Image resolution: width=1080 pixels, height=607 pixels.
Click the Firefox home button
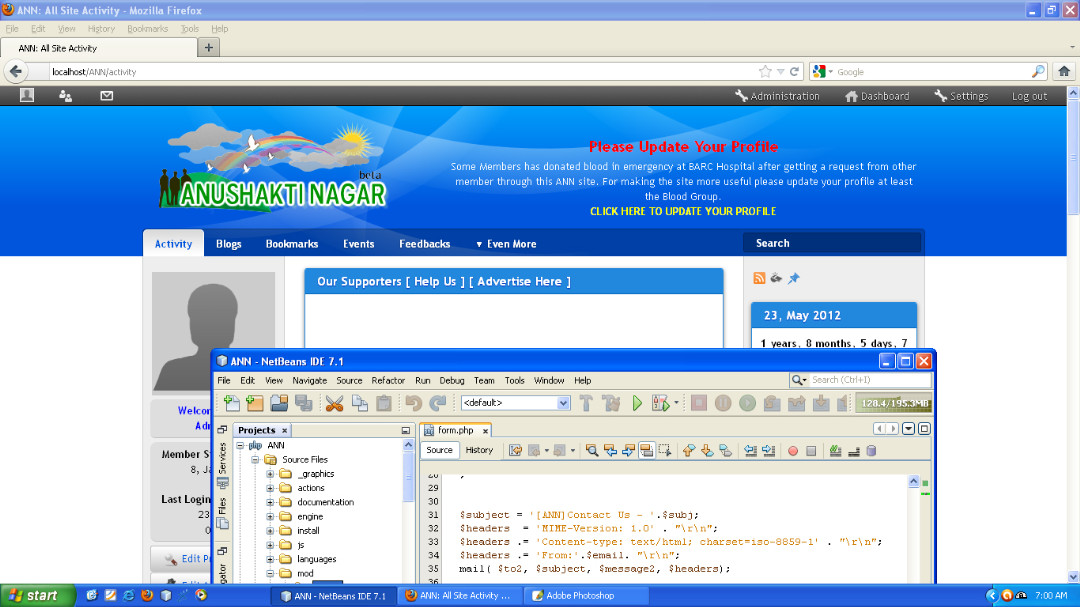click(x=1064, y=71)
